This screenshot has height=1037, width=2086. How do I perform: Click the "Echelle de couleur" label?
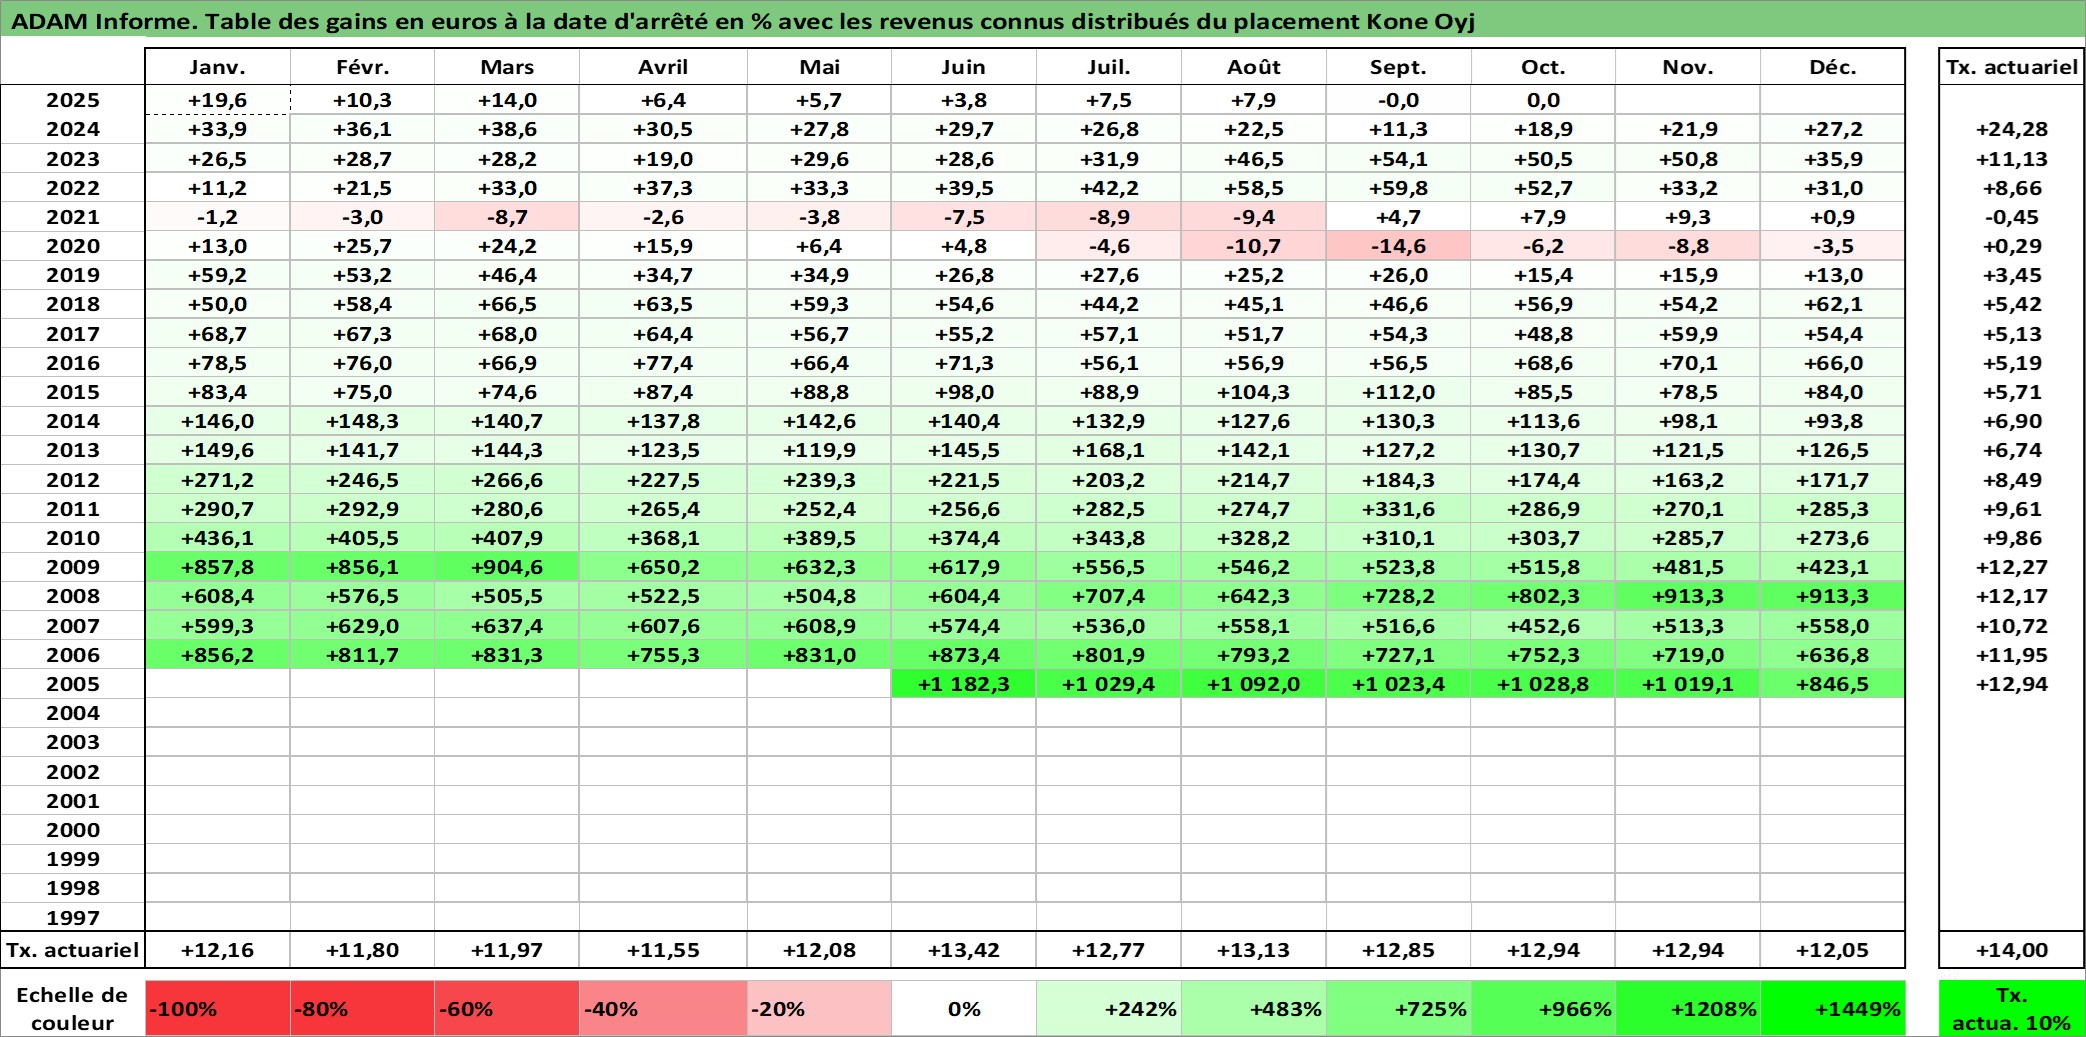click(x=72, y=1008)
